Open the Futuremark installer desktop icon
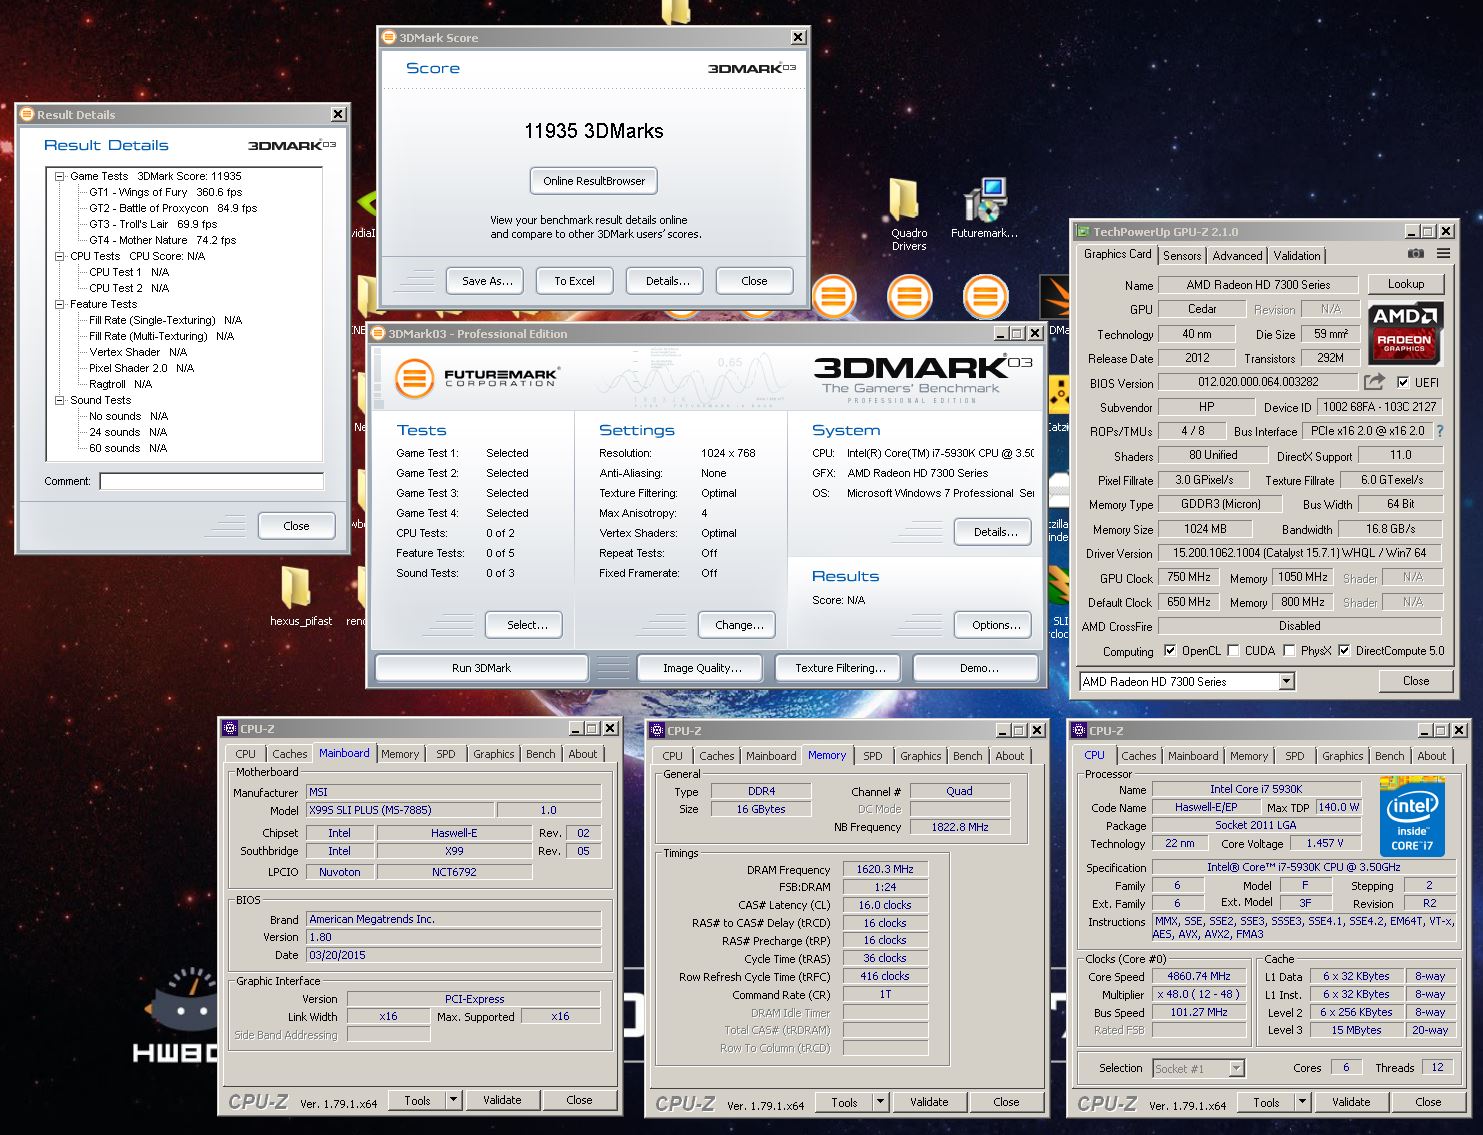Screen dimensions: 1483x1135 pos(985,200)
